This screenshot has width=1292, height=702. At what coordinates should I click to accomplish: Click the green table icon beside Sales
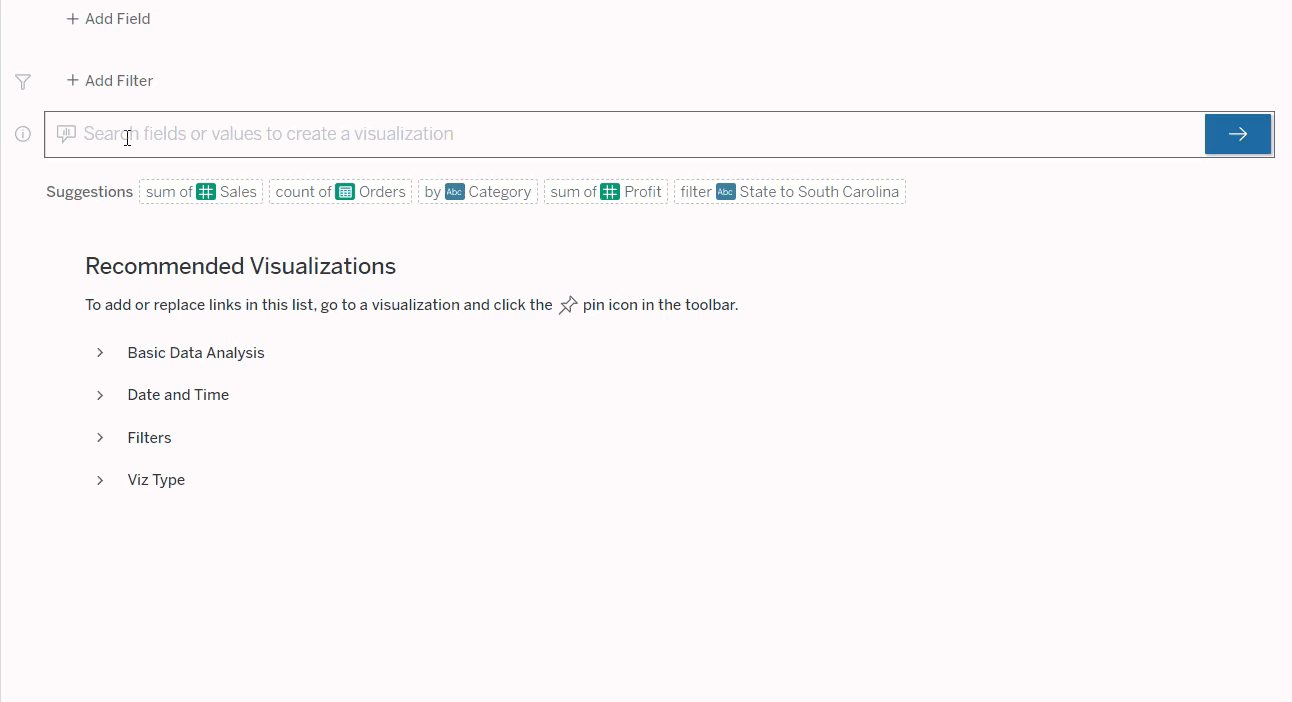206,190
